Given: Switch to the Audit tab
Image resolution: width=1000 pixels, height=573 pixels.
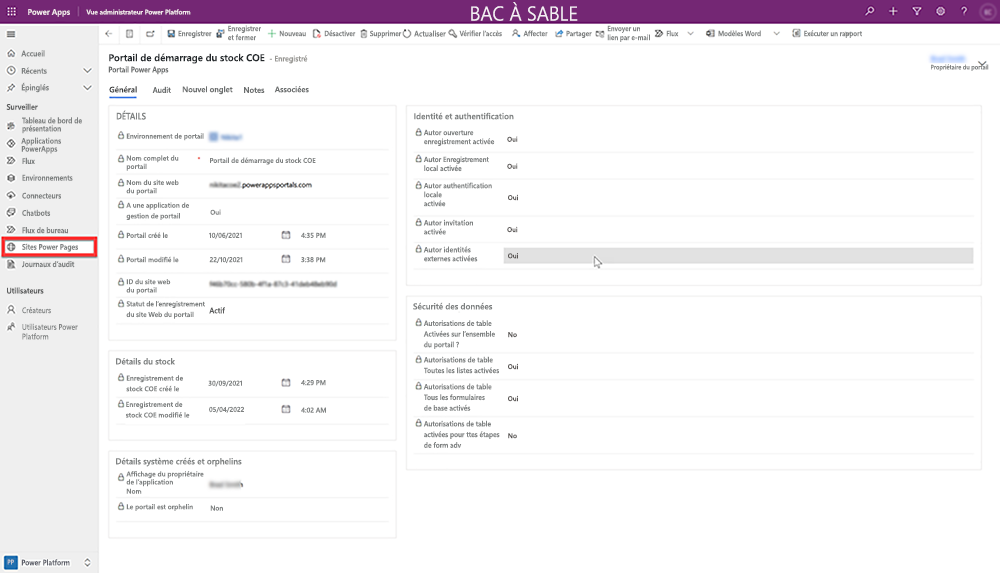Looking at the screenshot, I should coord(161,90).
